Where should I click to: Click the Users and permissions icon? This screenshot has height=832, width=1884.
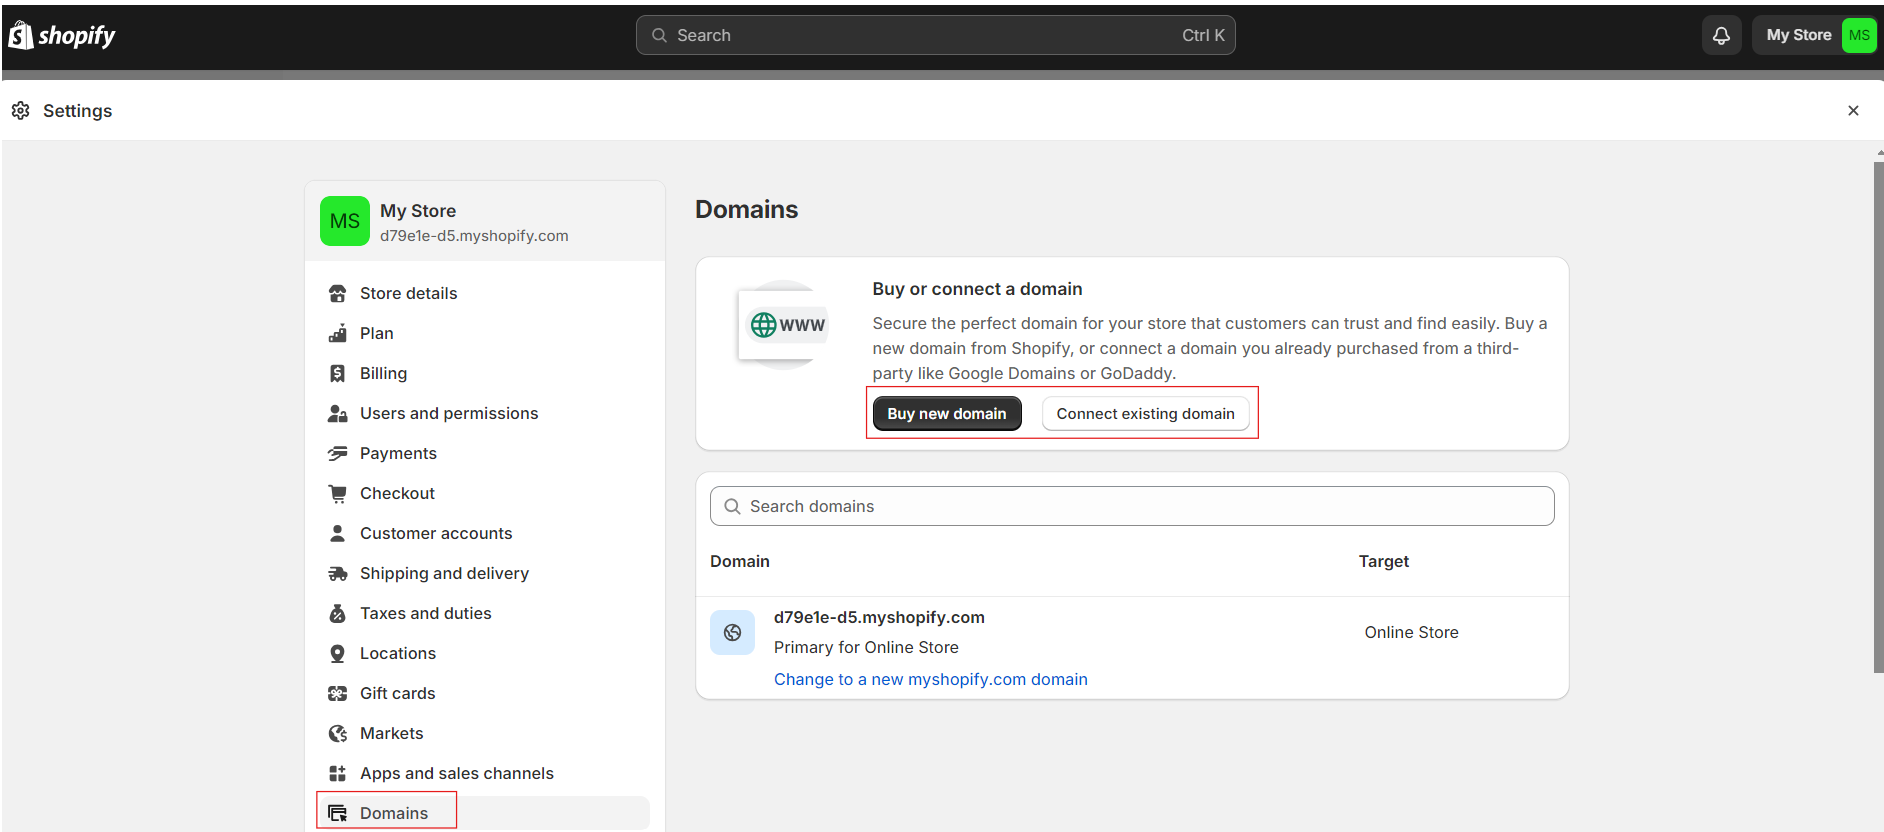[x=338, y=413]
